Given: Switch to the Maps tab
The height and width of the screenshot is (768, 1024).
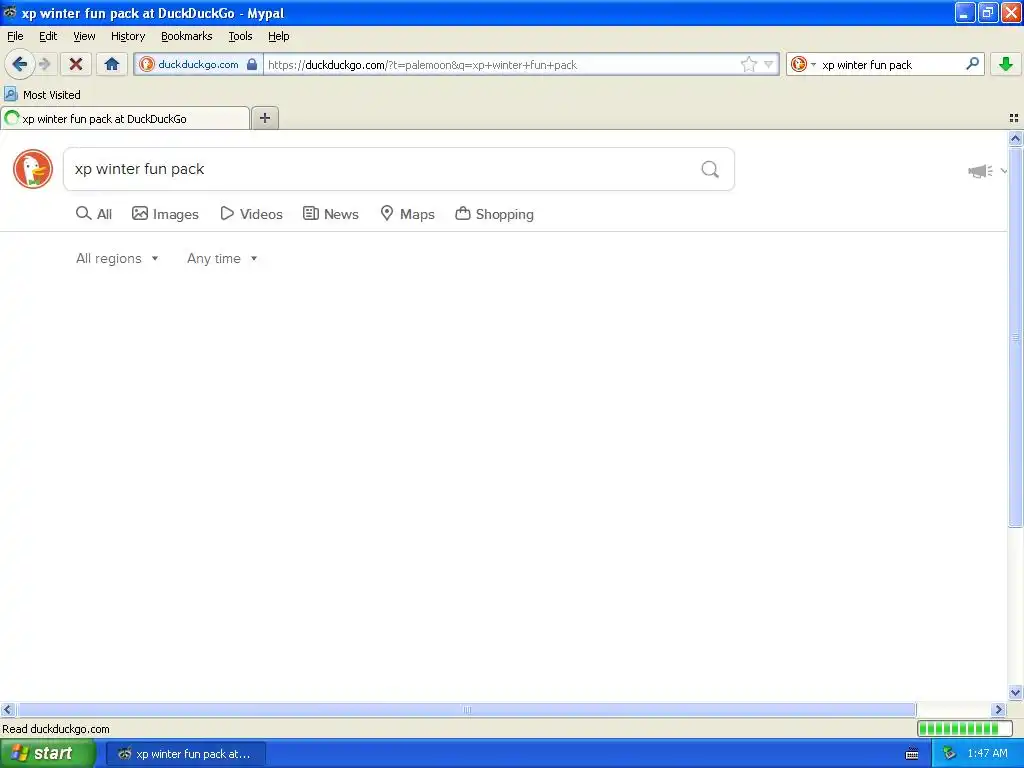Looking at the screenshot, I should tap(408, 214).
